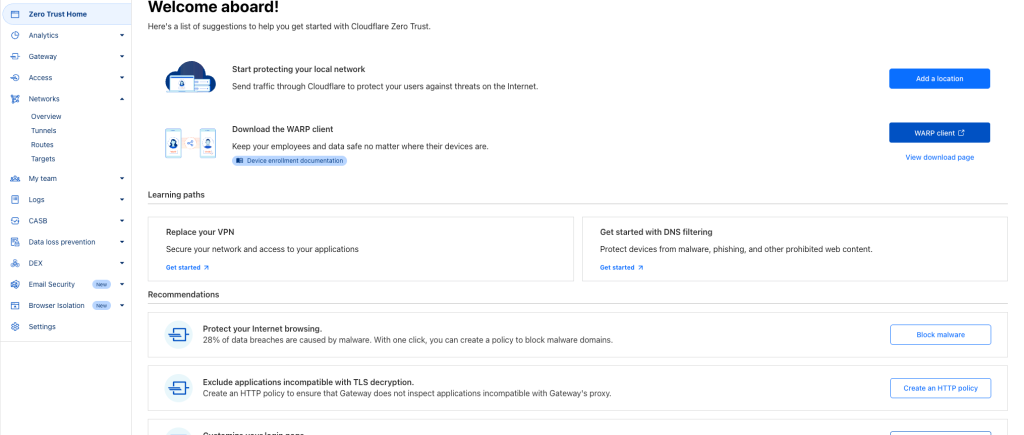
Task: Click the Block malware button
Action: [940, 334]
